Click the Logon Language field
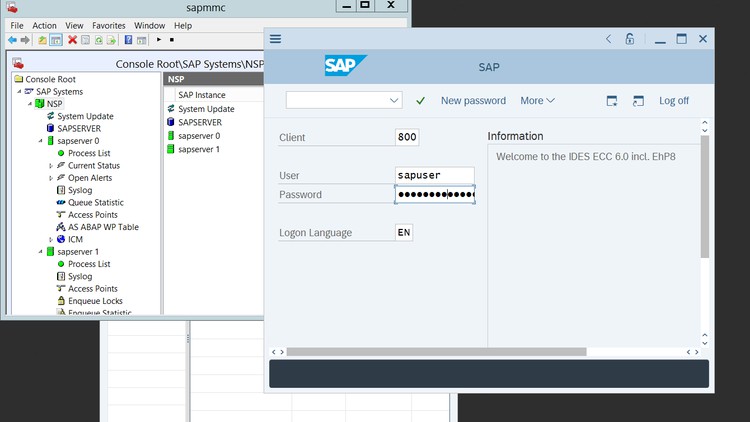The image size is (750, 422). click(x=404, y=233)
